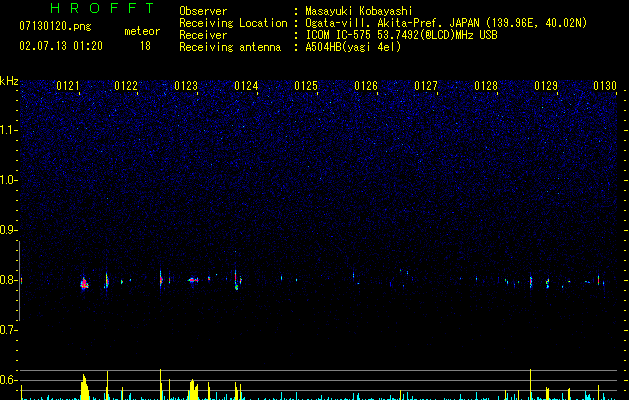Click the observer name Masayuki Kobayashi
The height and width of the screenshot is (400, 629).
[359, 11]
